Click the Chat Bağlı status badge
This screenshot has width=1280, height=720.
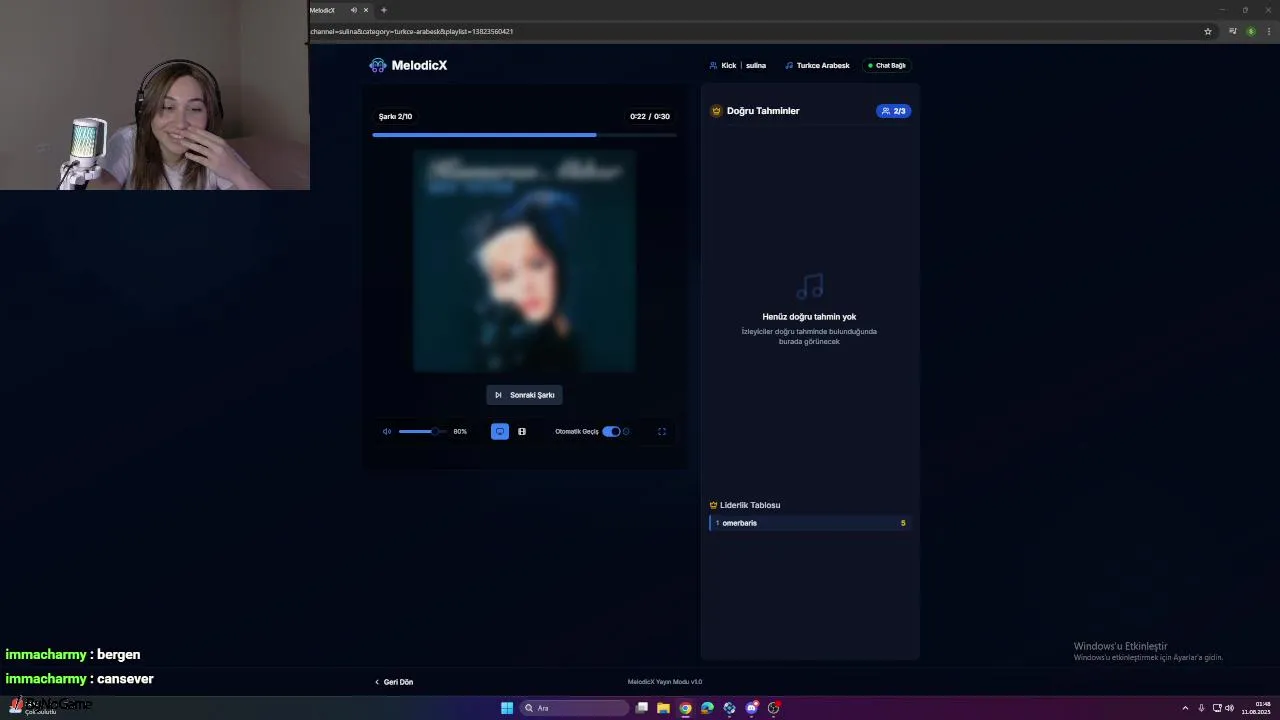[x=887, y=65]
